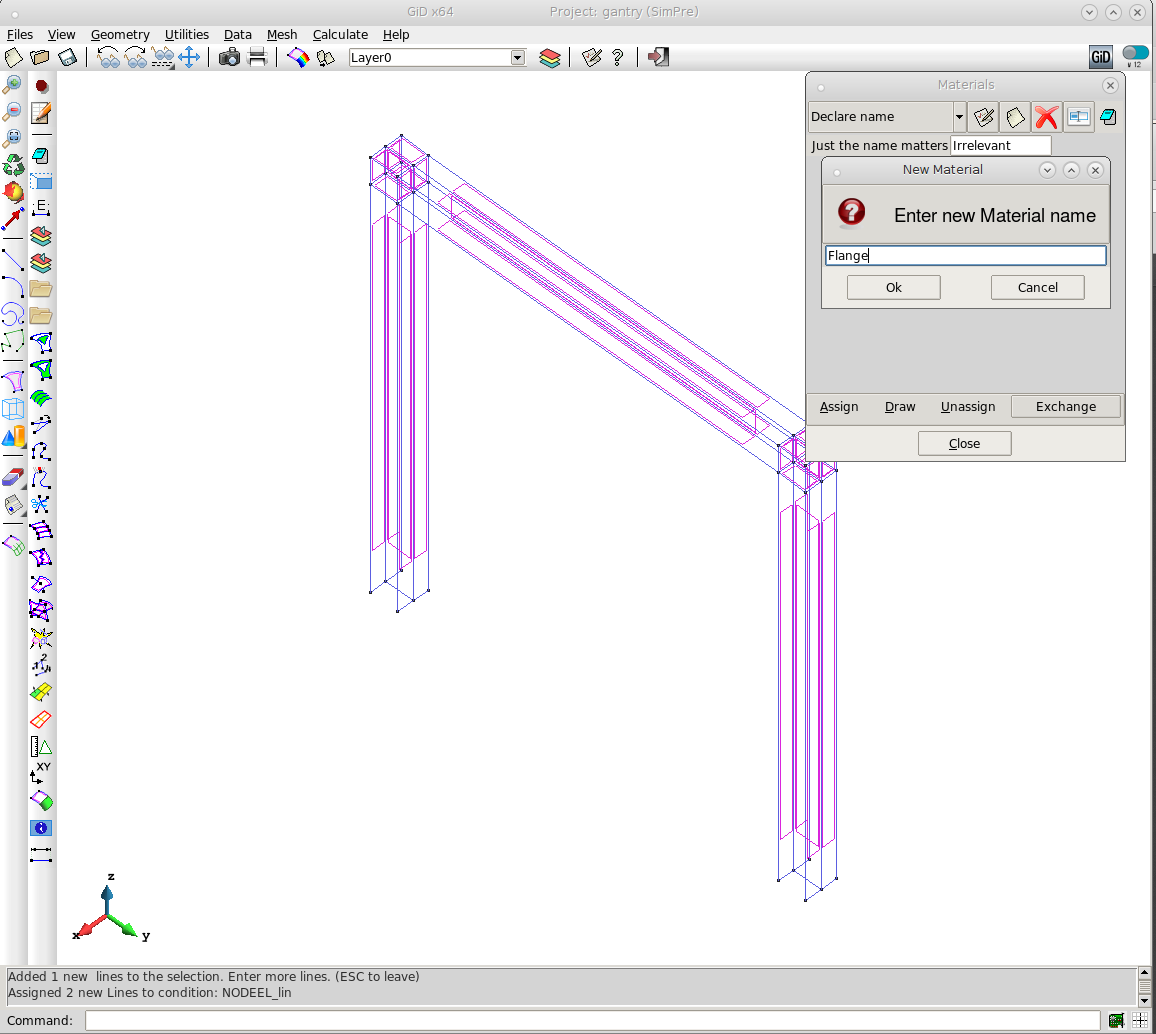The height and width of the screenshot is (1034, 1156).
Task: Click the new material name field
Action: coord(965,256)
